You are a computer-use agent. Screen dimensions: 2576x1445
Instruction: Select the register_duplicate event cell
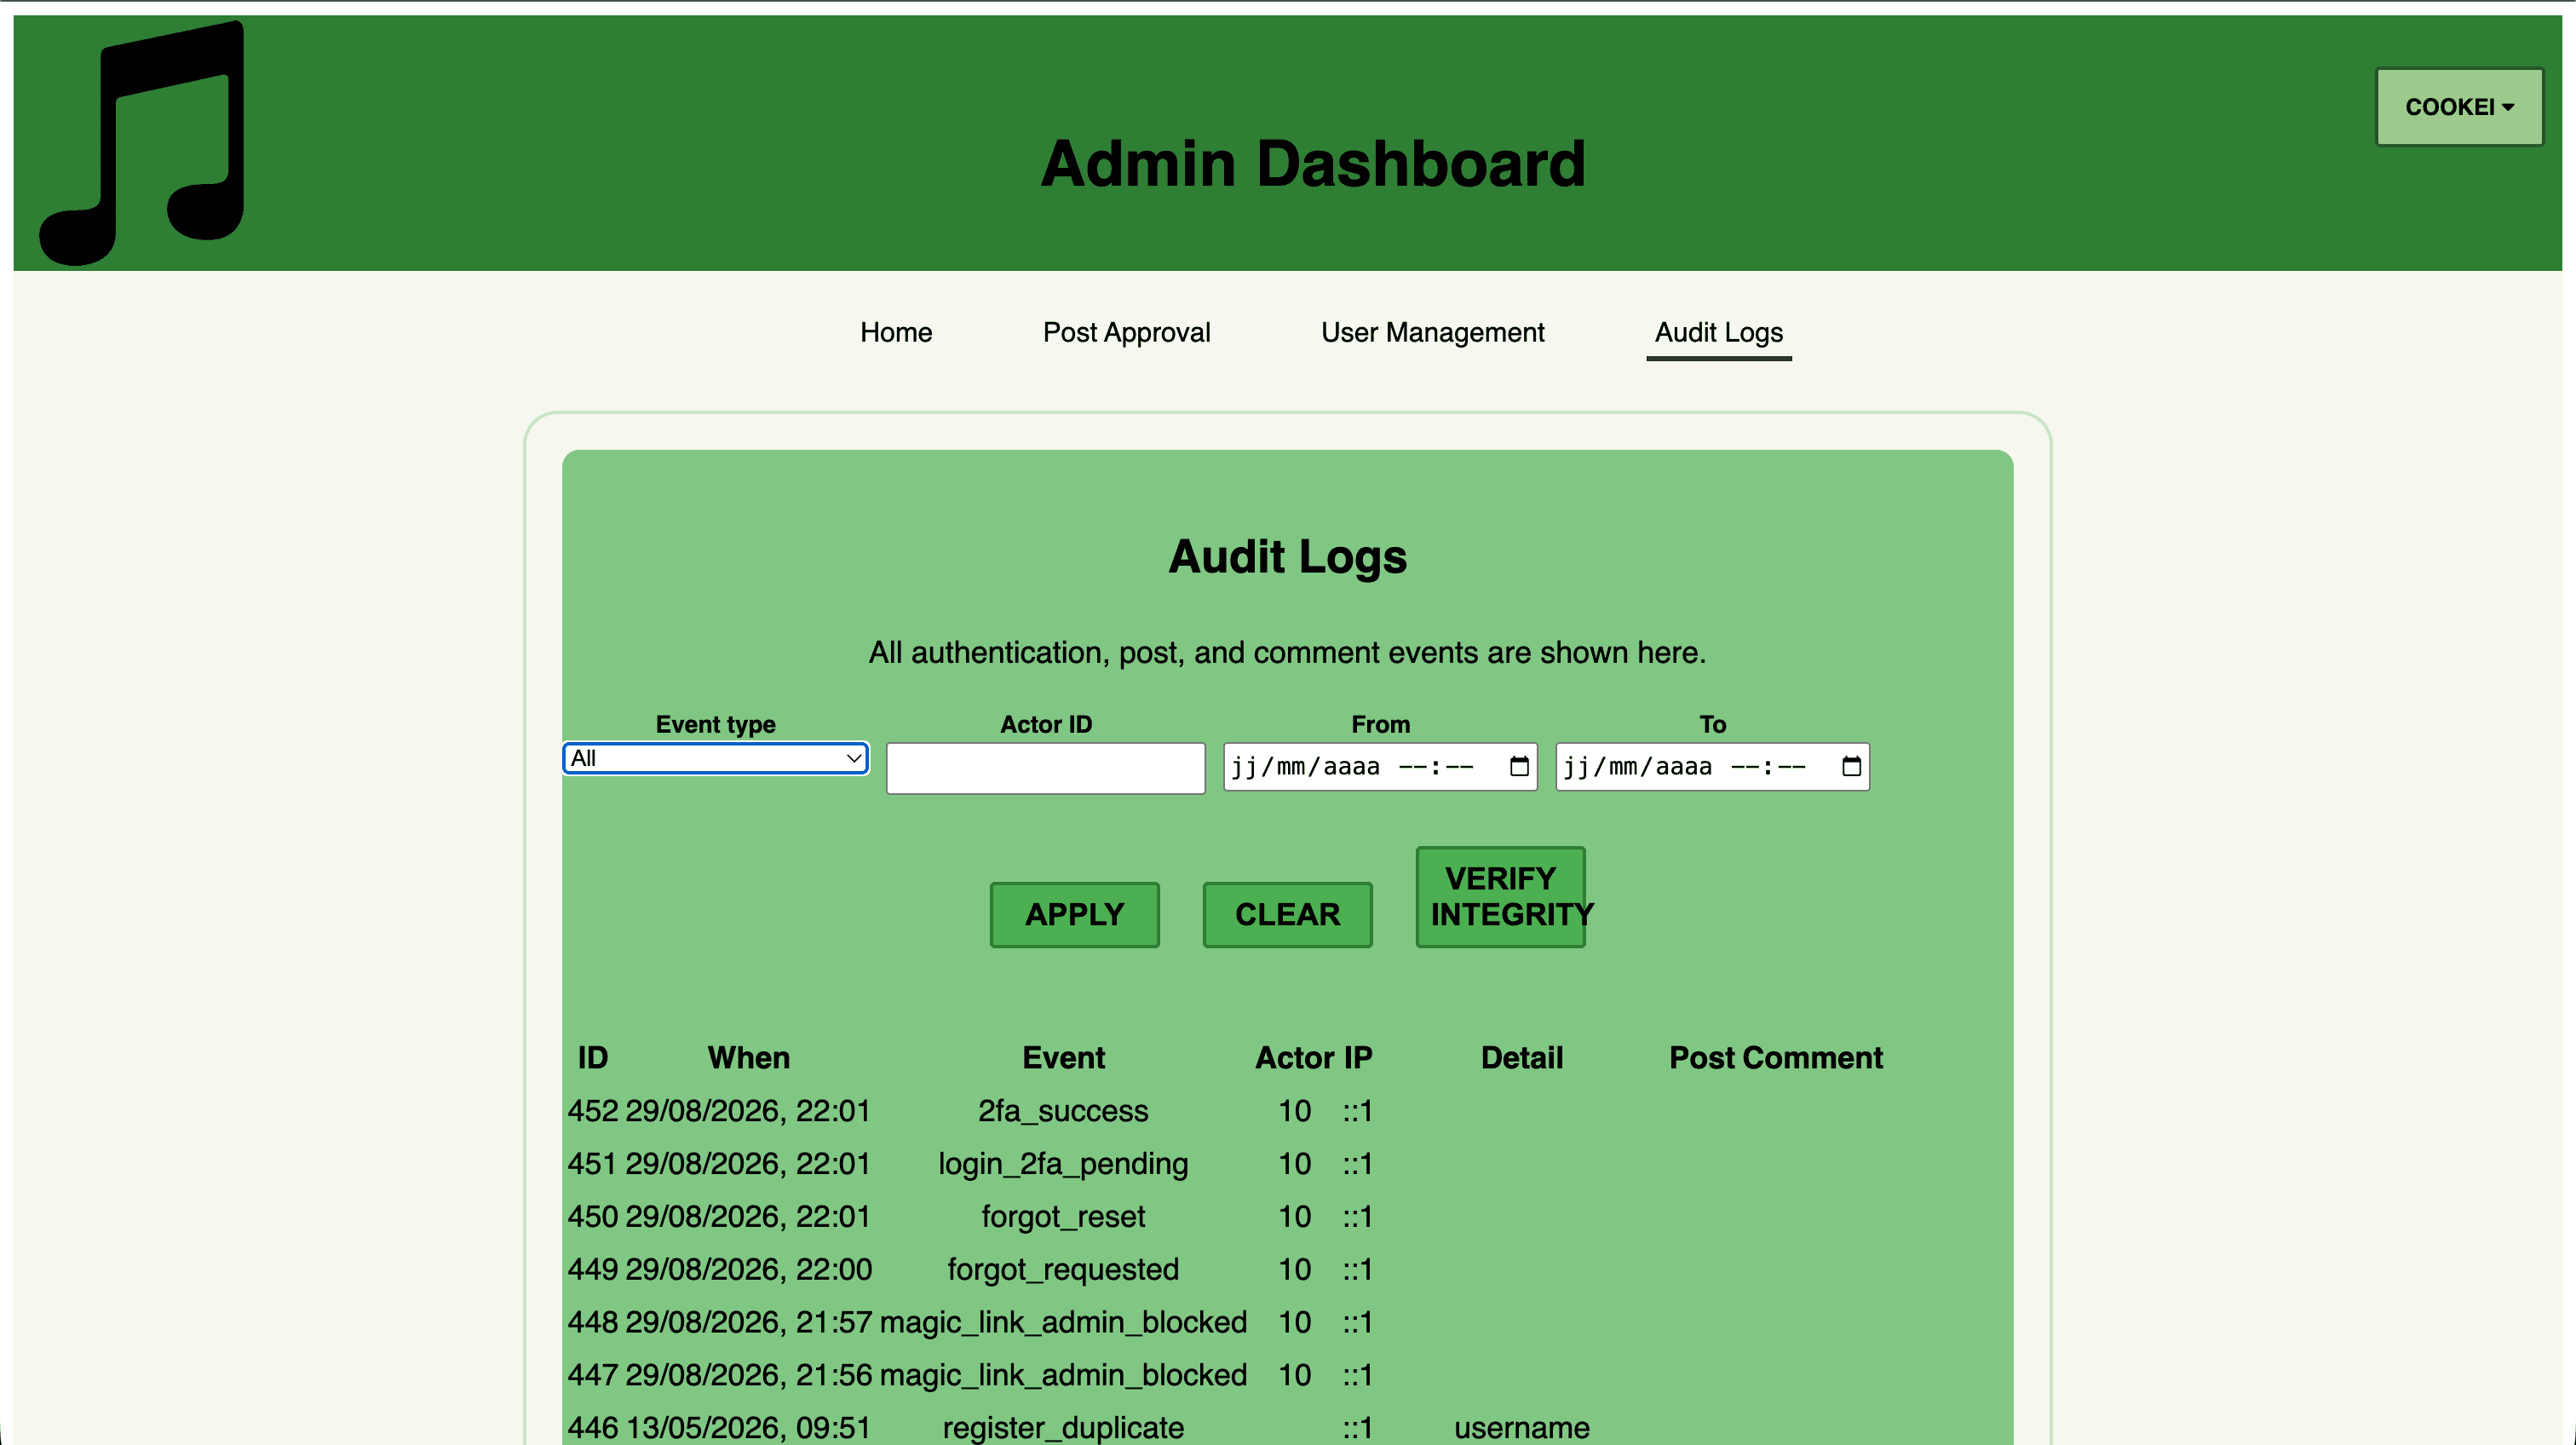(1063, 1428)
